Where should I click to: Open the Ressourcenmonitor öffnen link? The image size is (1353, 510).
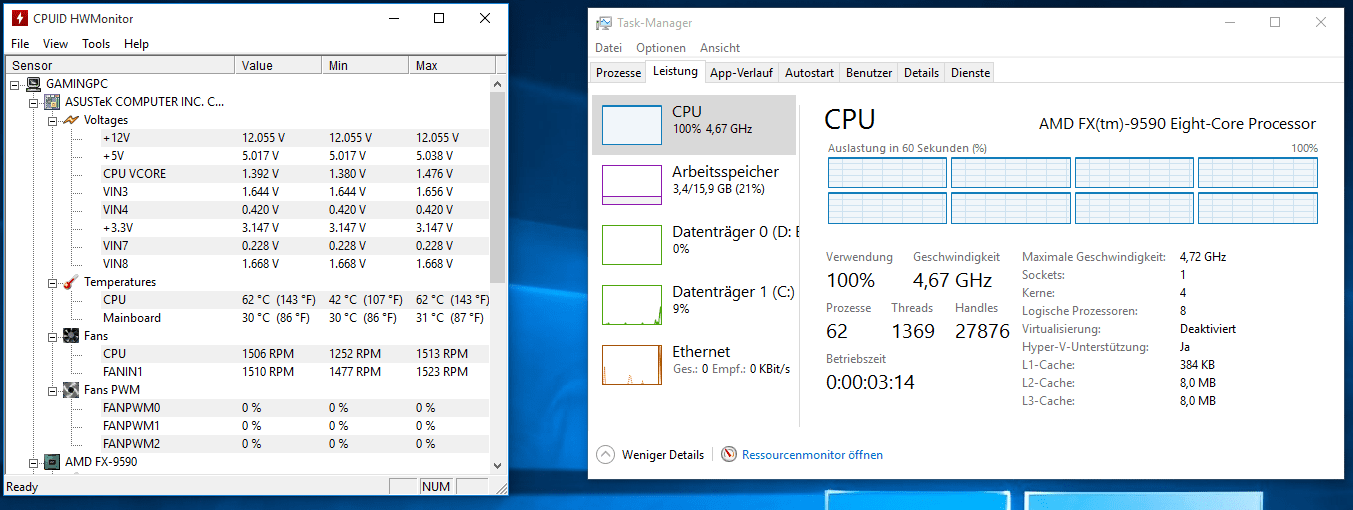[x=812, y=455]
